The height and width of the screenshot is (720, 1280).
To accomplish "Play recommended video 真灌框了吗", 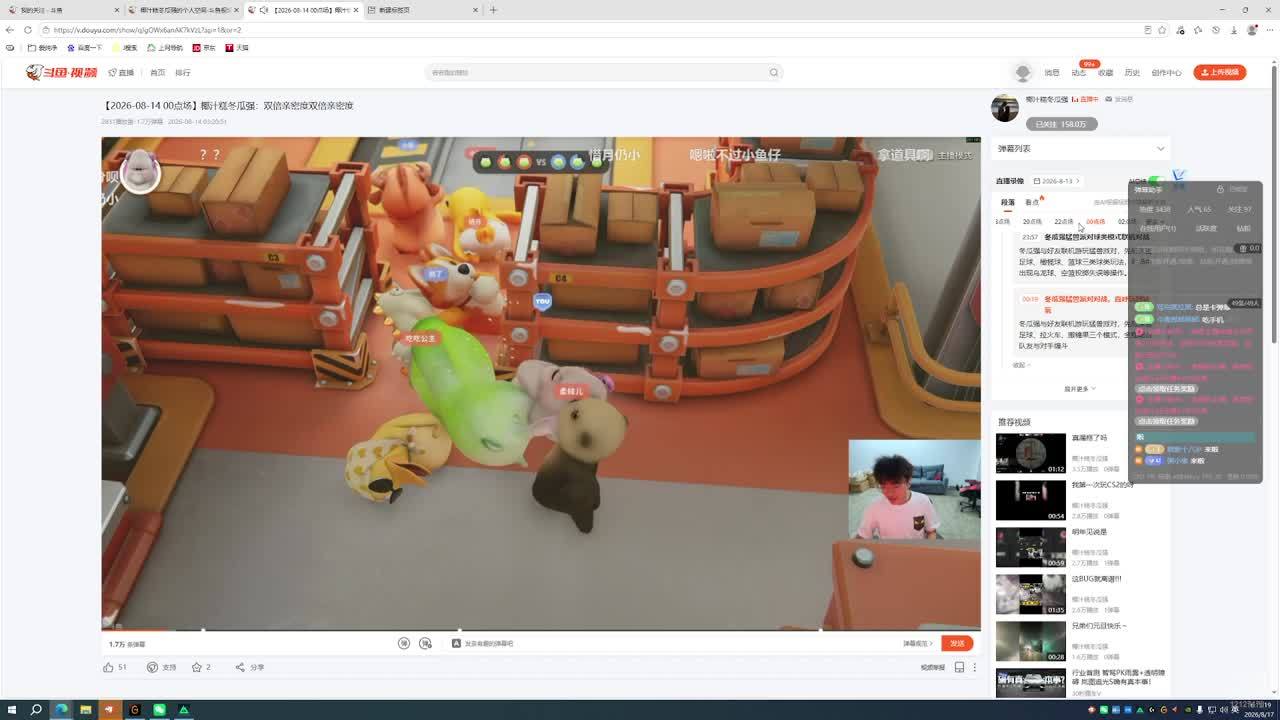I will [x=1031, y=454].
